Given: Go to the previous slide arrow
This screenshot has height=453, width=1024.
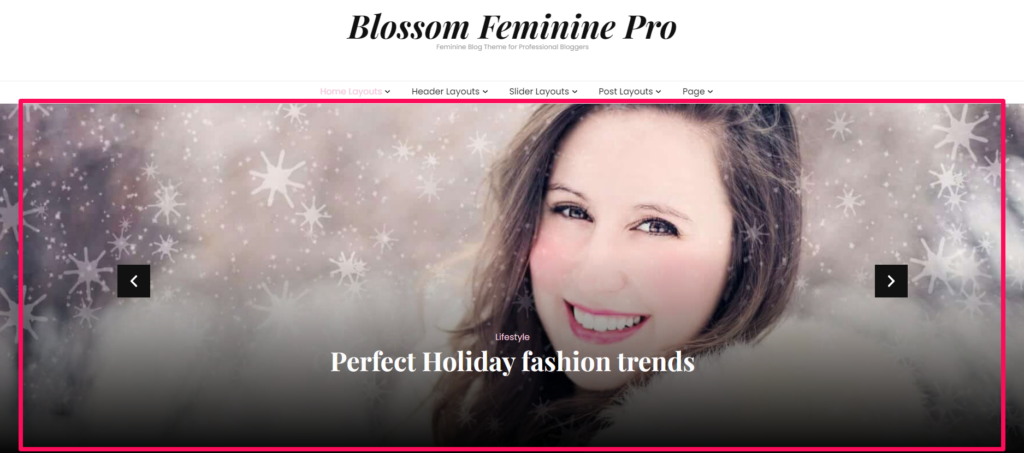Looking at the screenshot, I should click(134, 281).
